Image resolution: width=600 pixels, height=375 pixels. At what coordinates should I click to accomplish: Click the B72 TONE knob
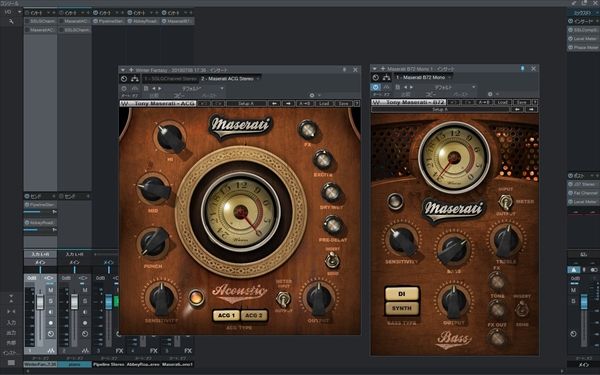point(497,308)
